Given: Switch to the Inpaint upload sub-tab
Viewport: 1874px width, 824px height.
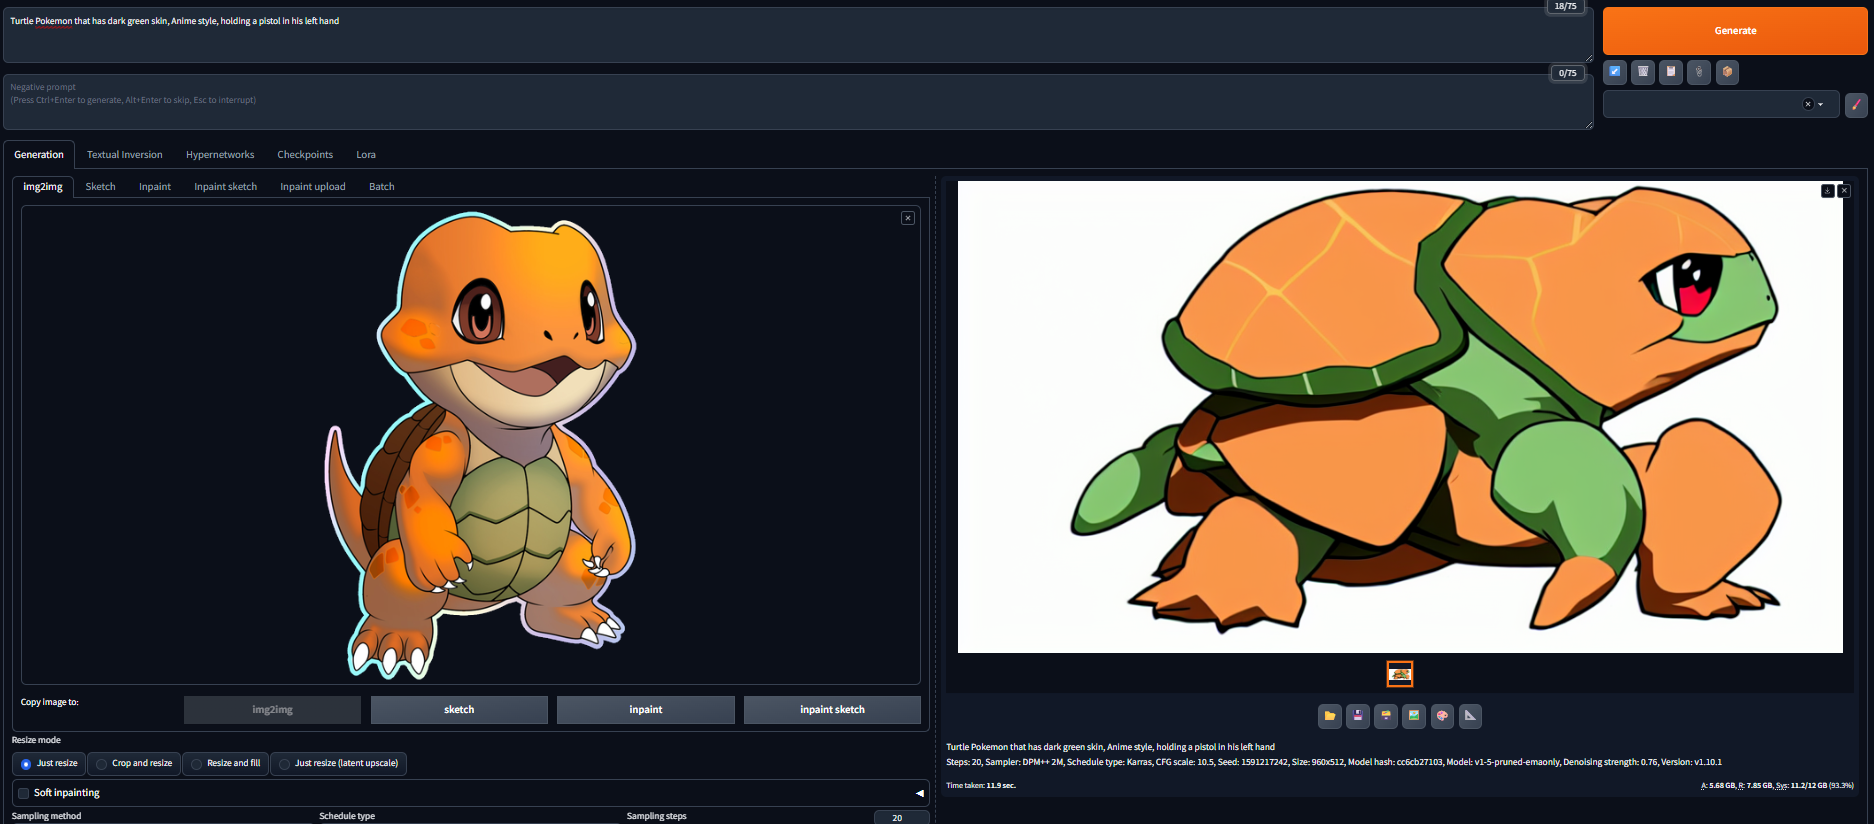Looking at the screenshot, I should click(313, 187).
